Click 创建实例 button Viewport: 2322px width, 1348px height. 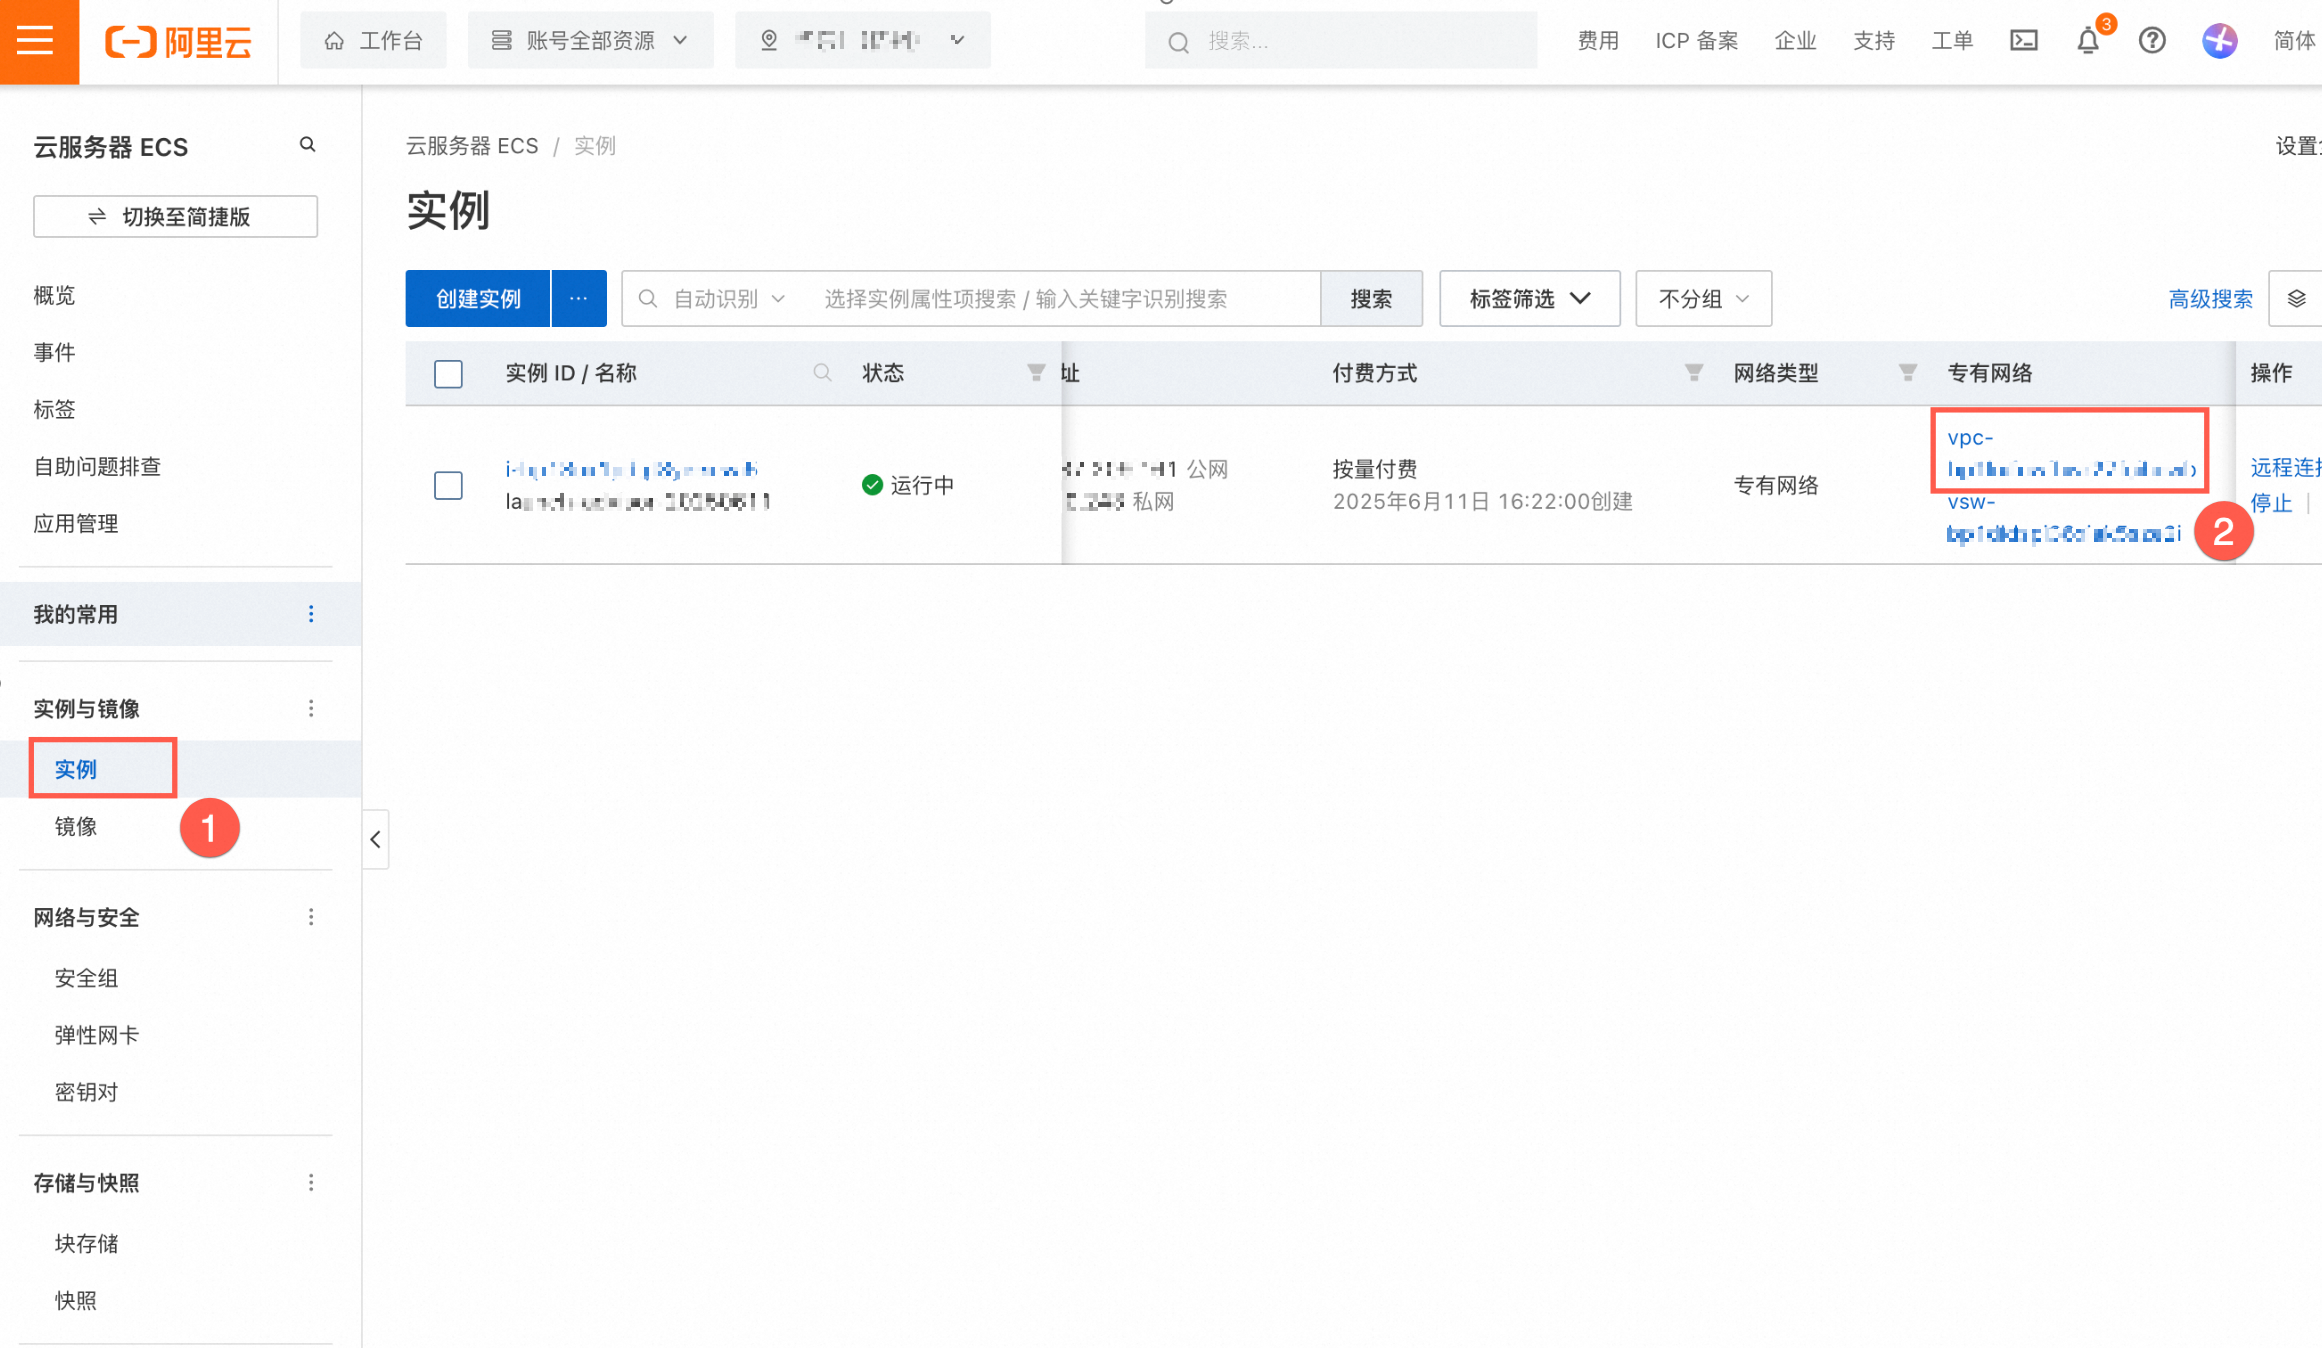pos(478,299)
